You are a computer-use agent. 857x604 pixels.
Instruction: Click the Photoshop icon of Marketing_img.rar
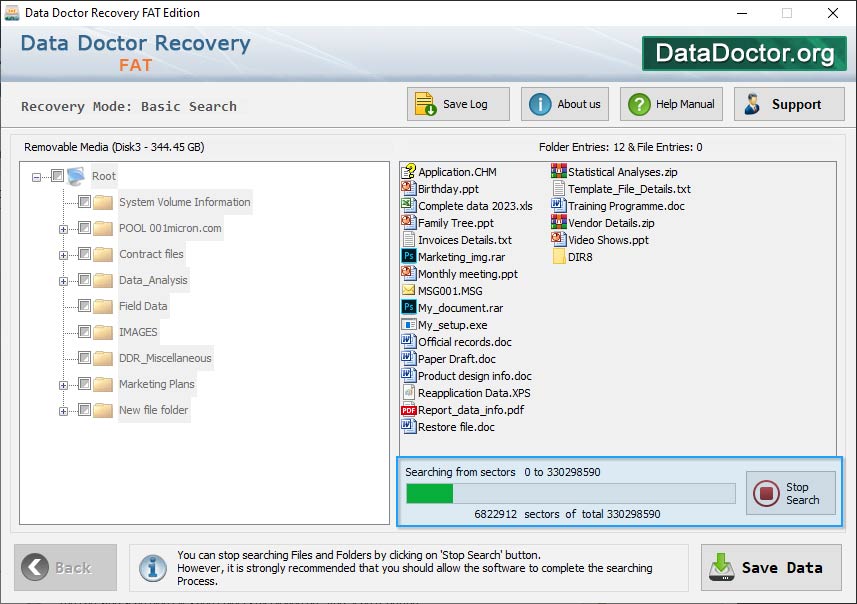408,256
